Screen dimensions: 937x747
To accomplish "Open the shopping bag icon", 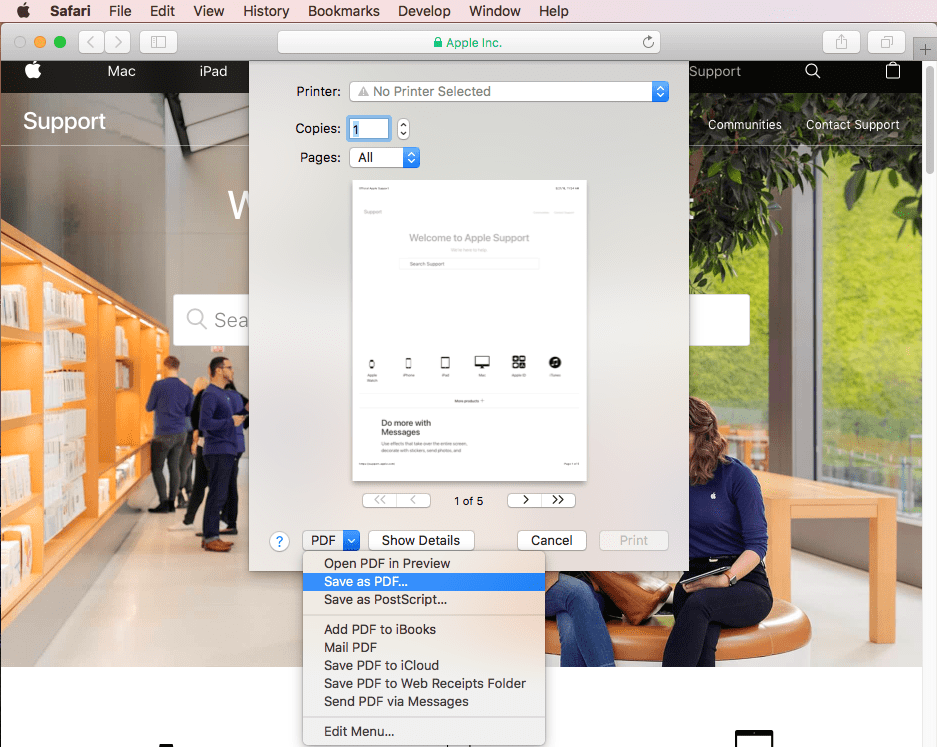I will pos(893,71).
